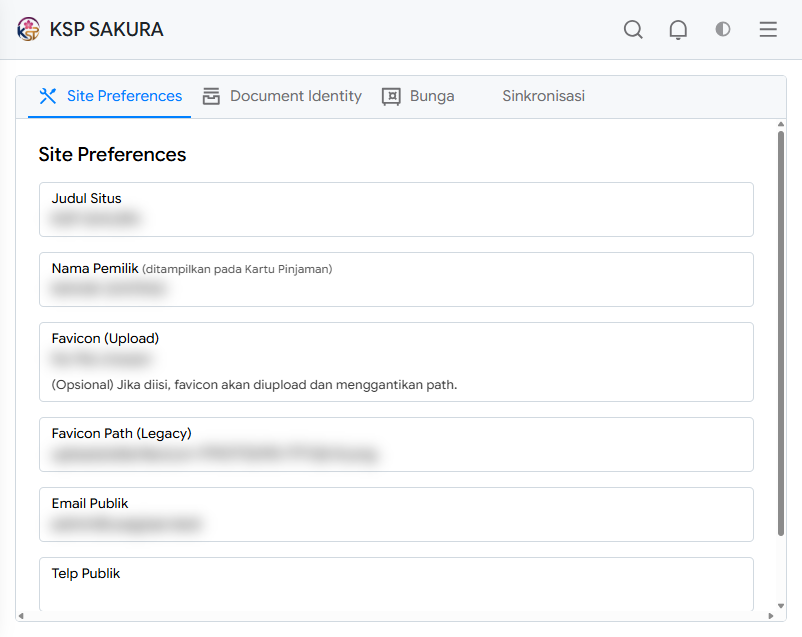Click the vertical scrollbar down arrow

tap(781, 606)
